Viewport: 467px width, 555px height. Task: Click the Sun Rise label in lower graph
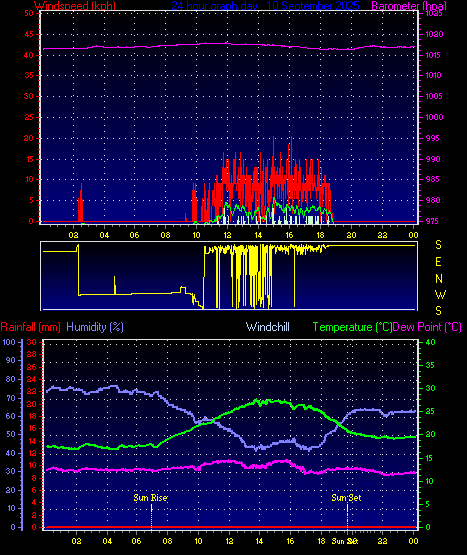(150, 498)
